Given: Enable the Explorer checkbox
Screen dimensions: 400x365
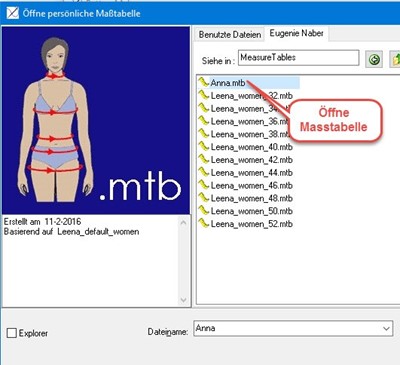Looking at the screenshot, I should click(12, 333).
